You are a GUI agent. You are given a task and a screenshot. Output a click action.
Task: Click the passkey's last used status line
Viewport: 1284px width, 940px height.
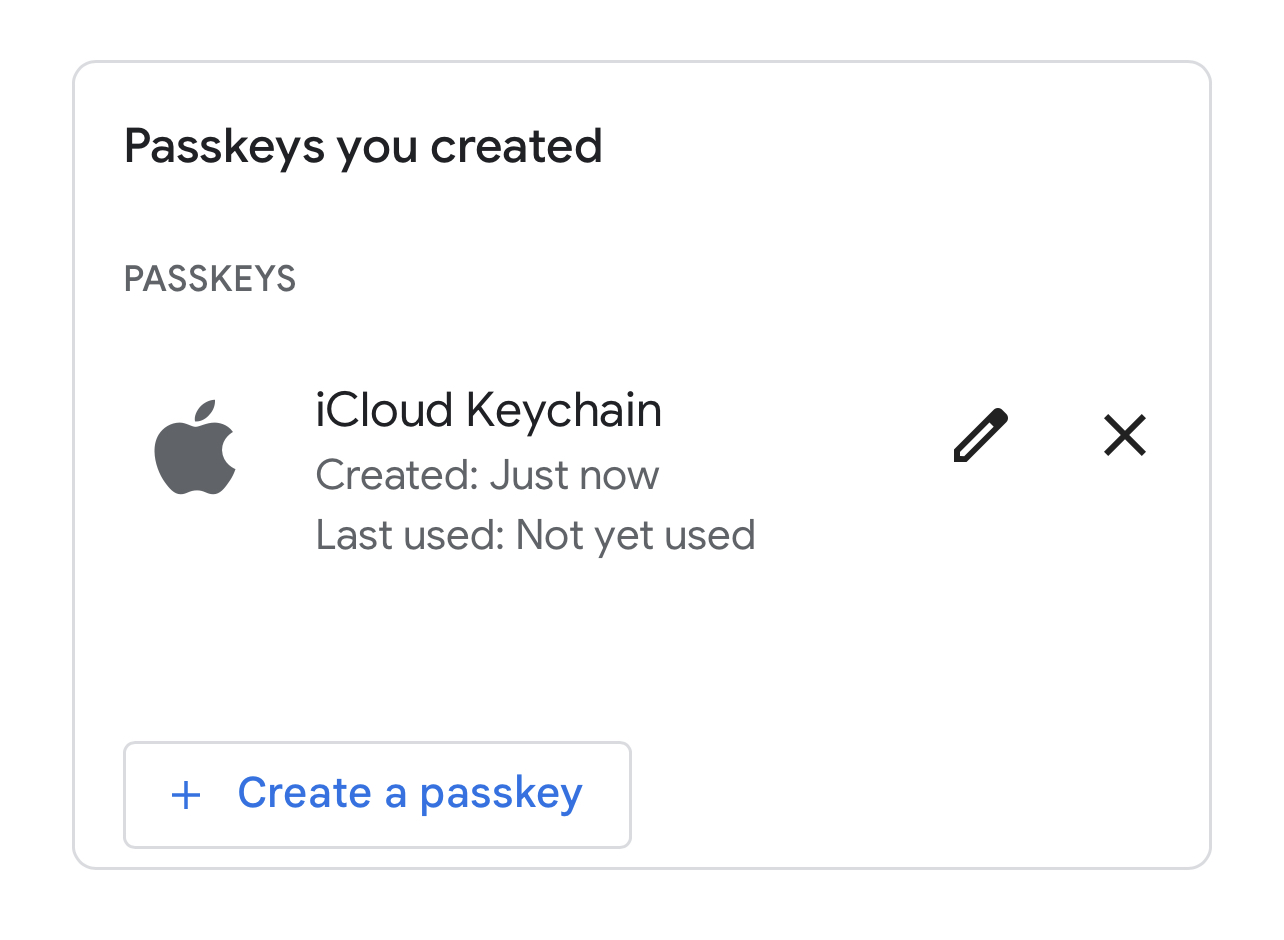click(535, 535)
